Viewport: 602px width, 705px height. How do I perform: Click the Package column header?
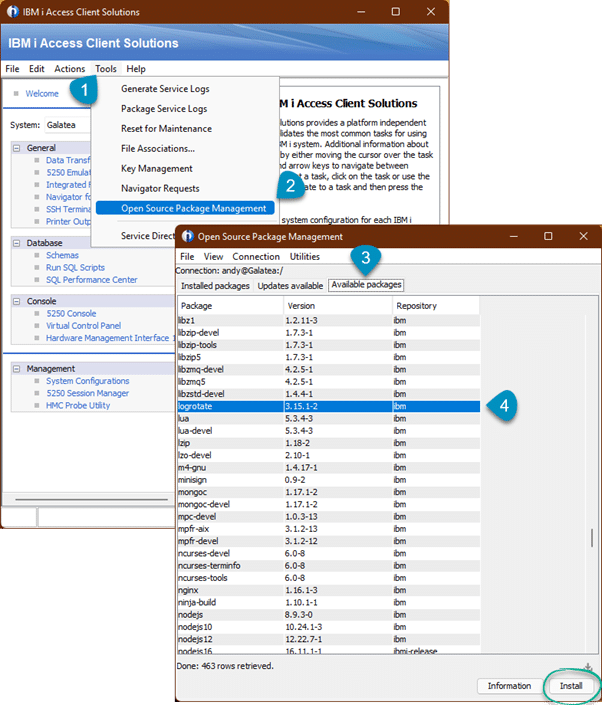click(197, 305)
